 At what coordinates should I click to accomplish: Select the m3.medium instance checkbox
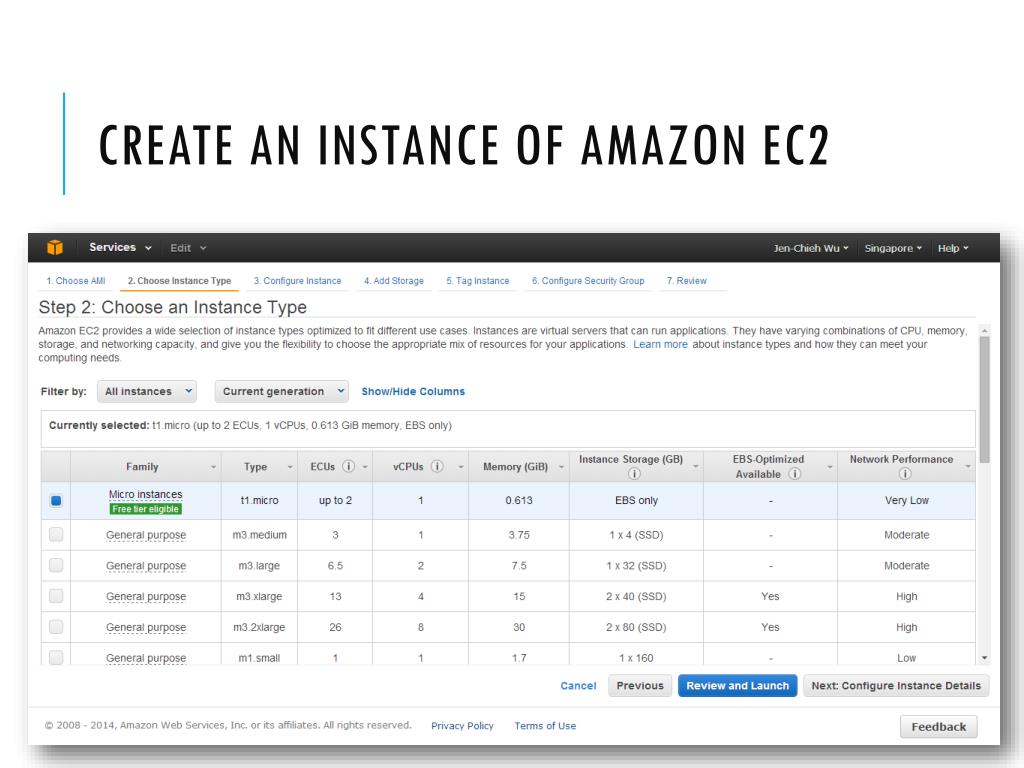56,534
